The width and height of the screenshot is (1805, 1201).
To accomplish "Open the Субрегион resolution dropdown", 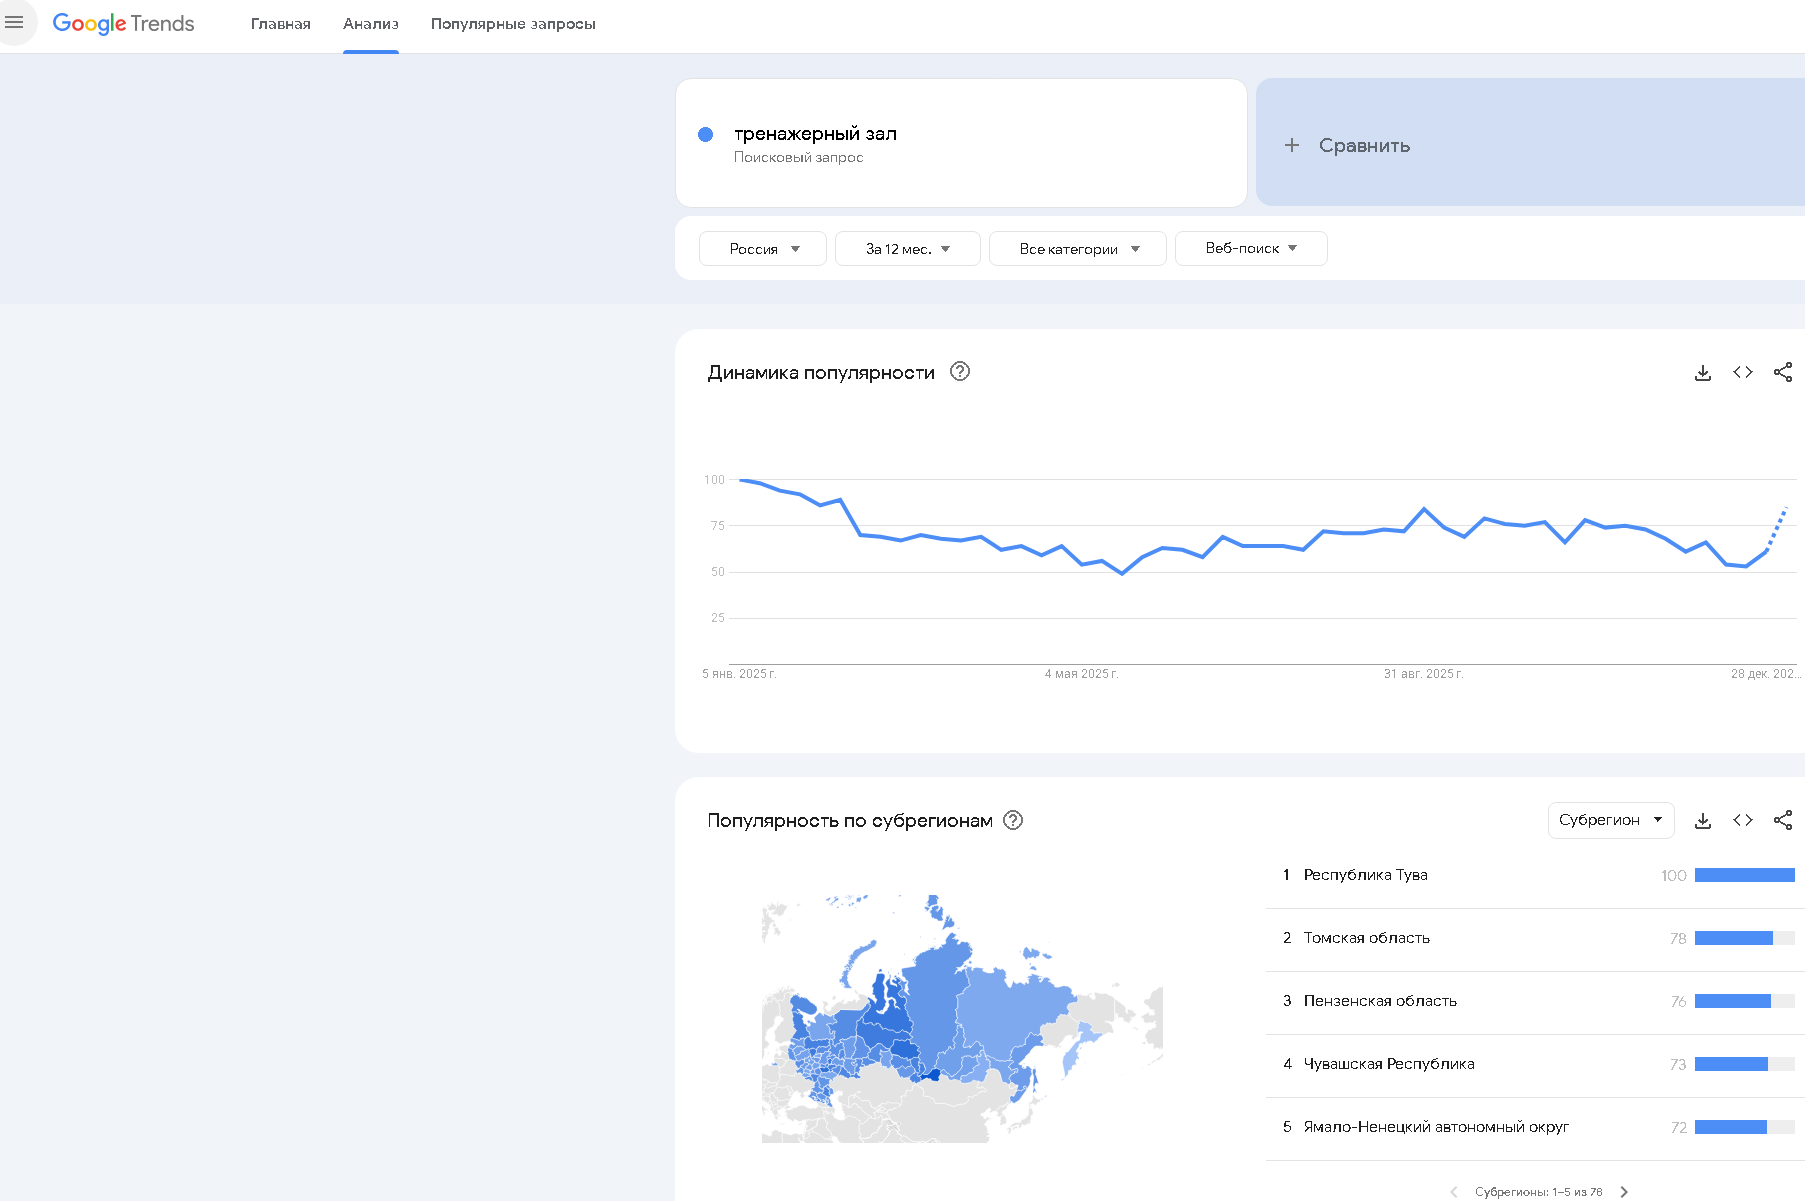I will pos(1610,820).
